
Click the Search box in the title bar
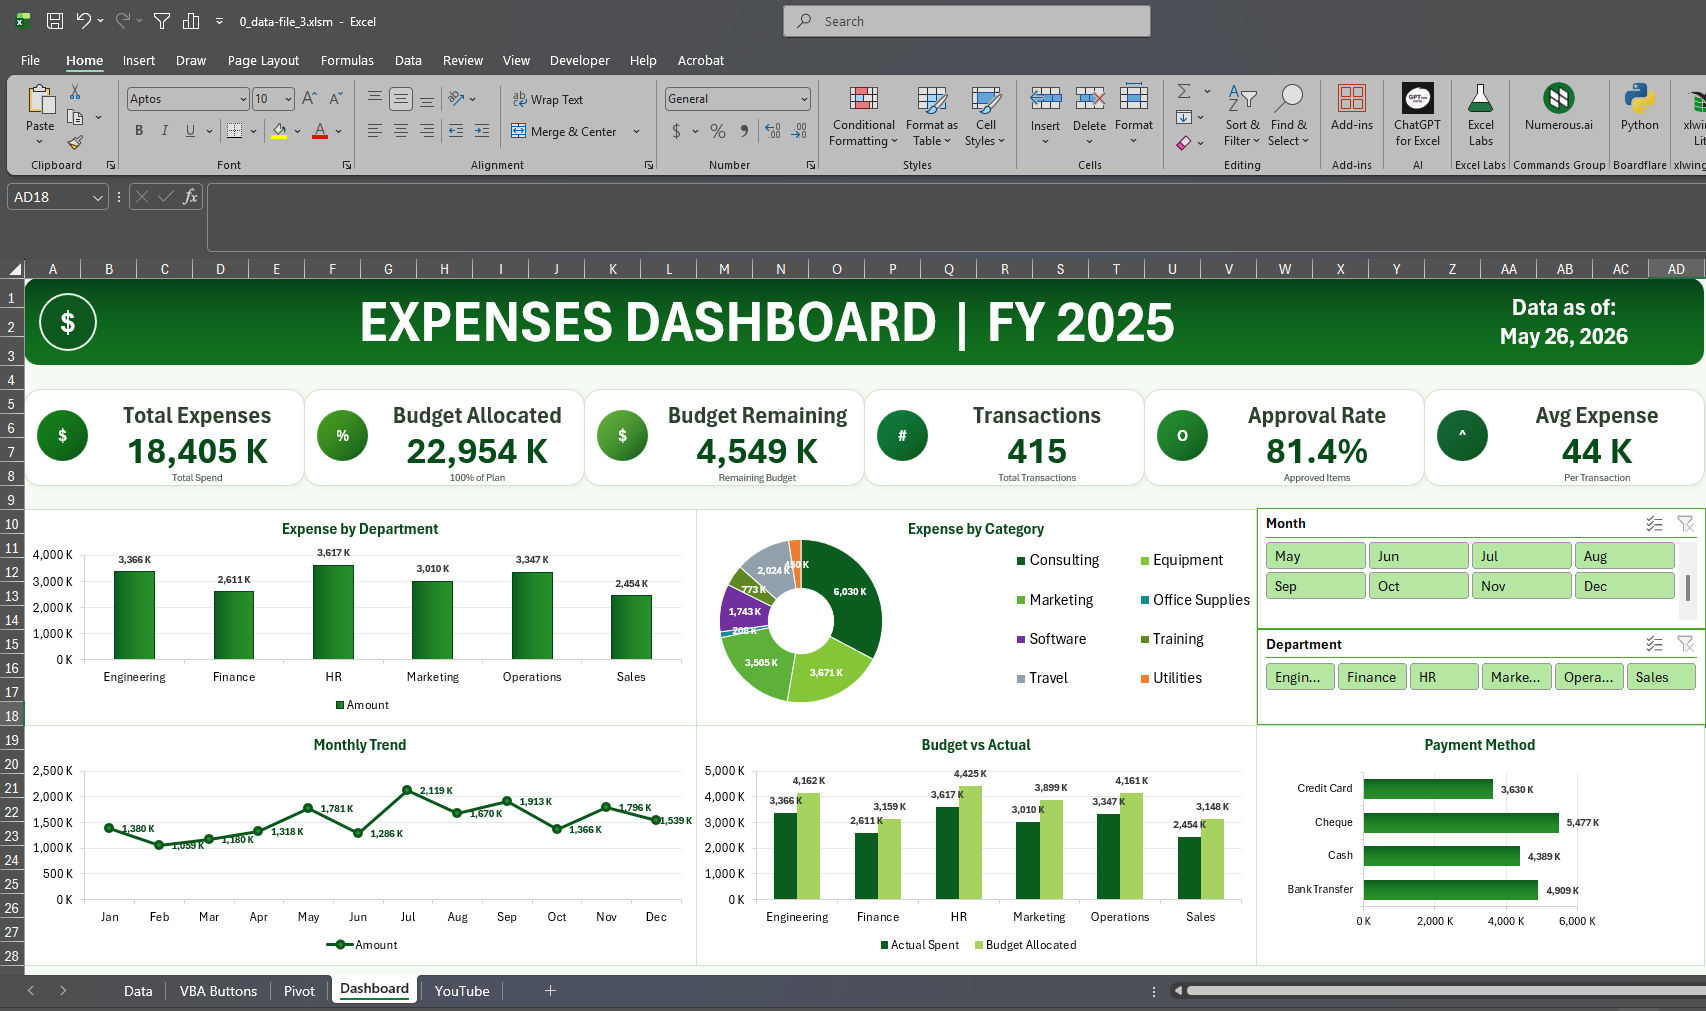967,21
